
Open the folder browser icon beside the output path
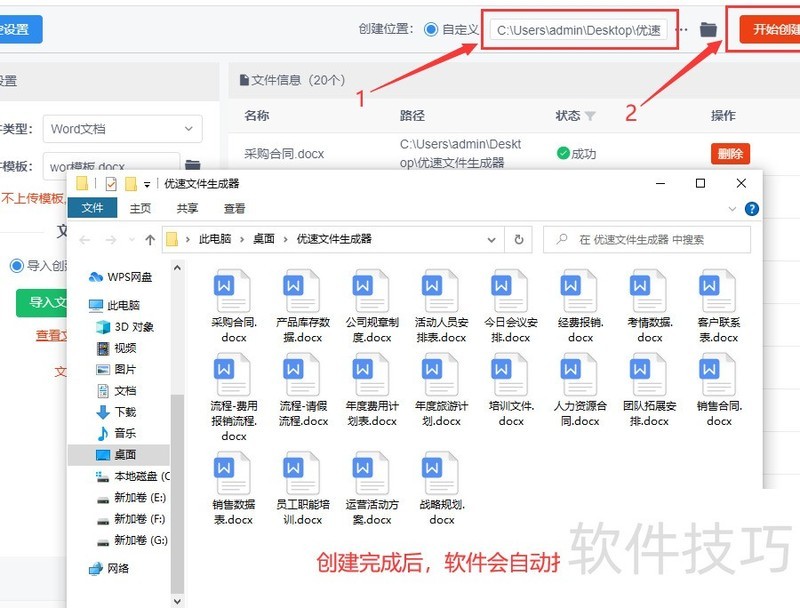(x=707, y=29)
